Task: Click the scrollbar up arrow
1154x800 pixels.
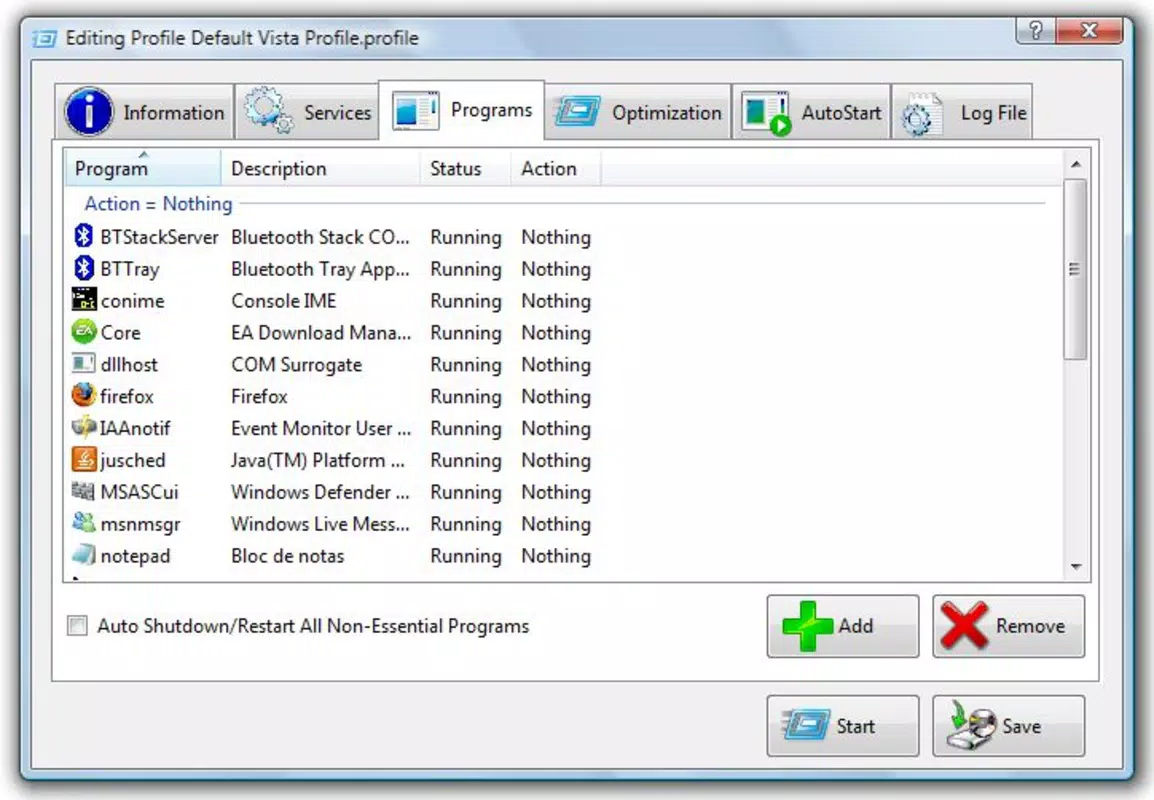Action: [x=1075, y=164]
